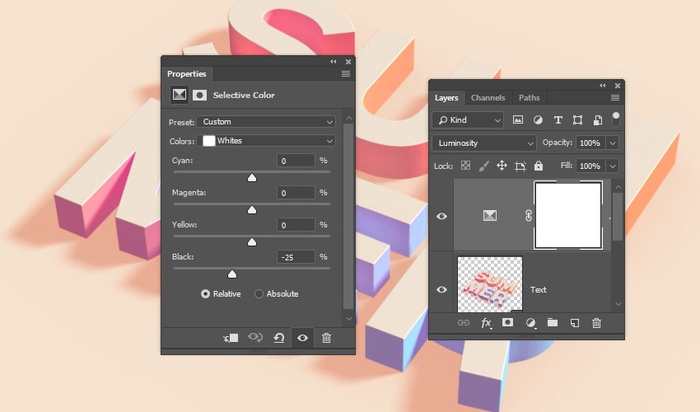The image size is (700, 412).
Task: Delete the Selective Color adjustment layer
Action: 326,338
